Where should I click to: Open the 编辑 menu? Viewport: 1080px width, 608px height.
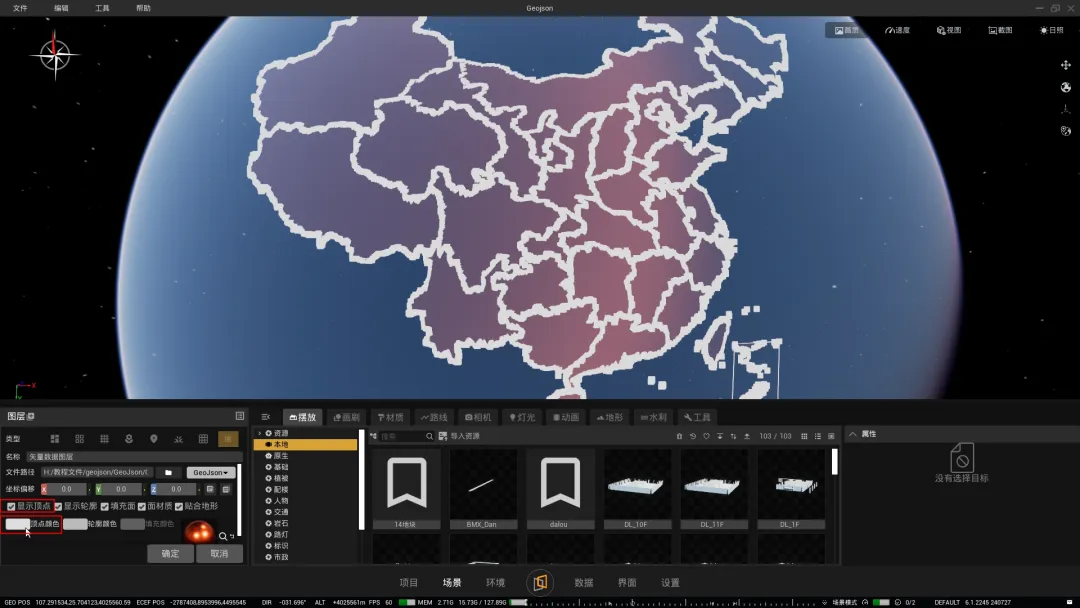click(x=61, y=8)
